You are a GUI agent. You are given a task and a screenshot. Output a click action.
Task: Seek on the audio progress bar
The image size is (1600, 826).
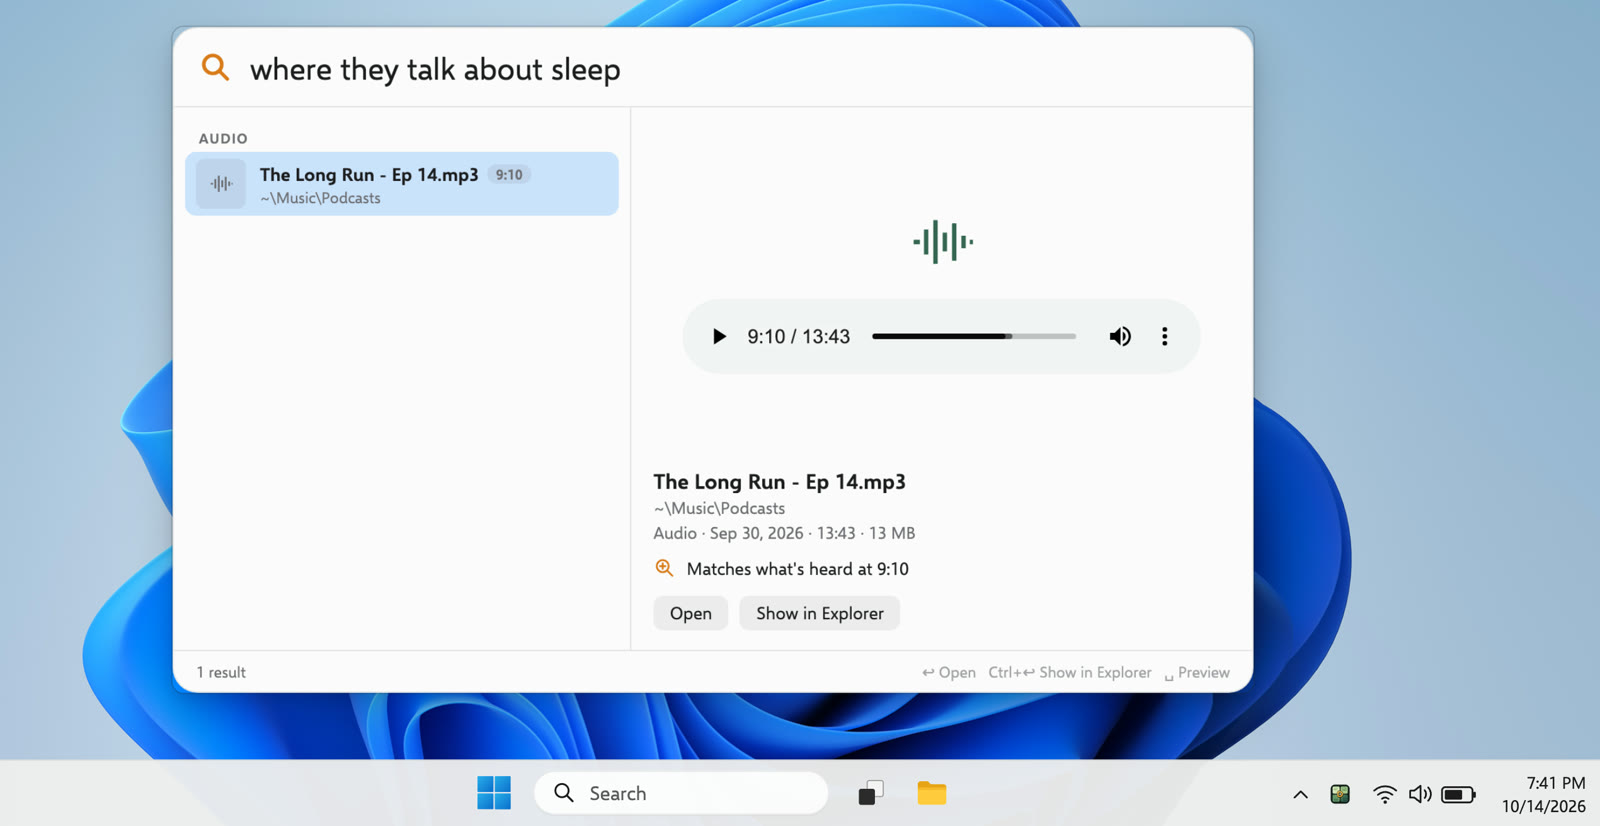[974, 337]
